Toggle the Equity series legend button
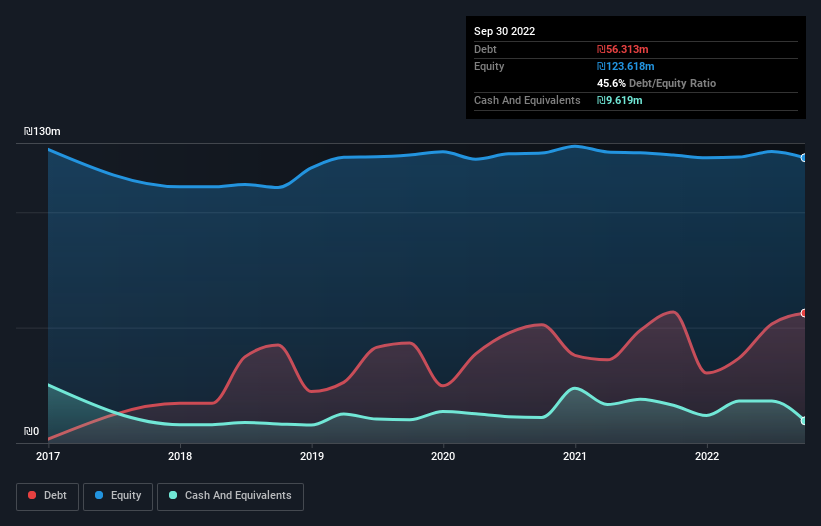 coord(118,496)
